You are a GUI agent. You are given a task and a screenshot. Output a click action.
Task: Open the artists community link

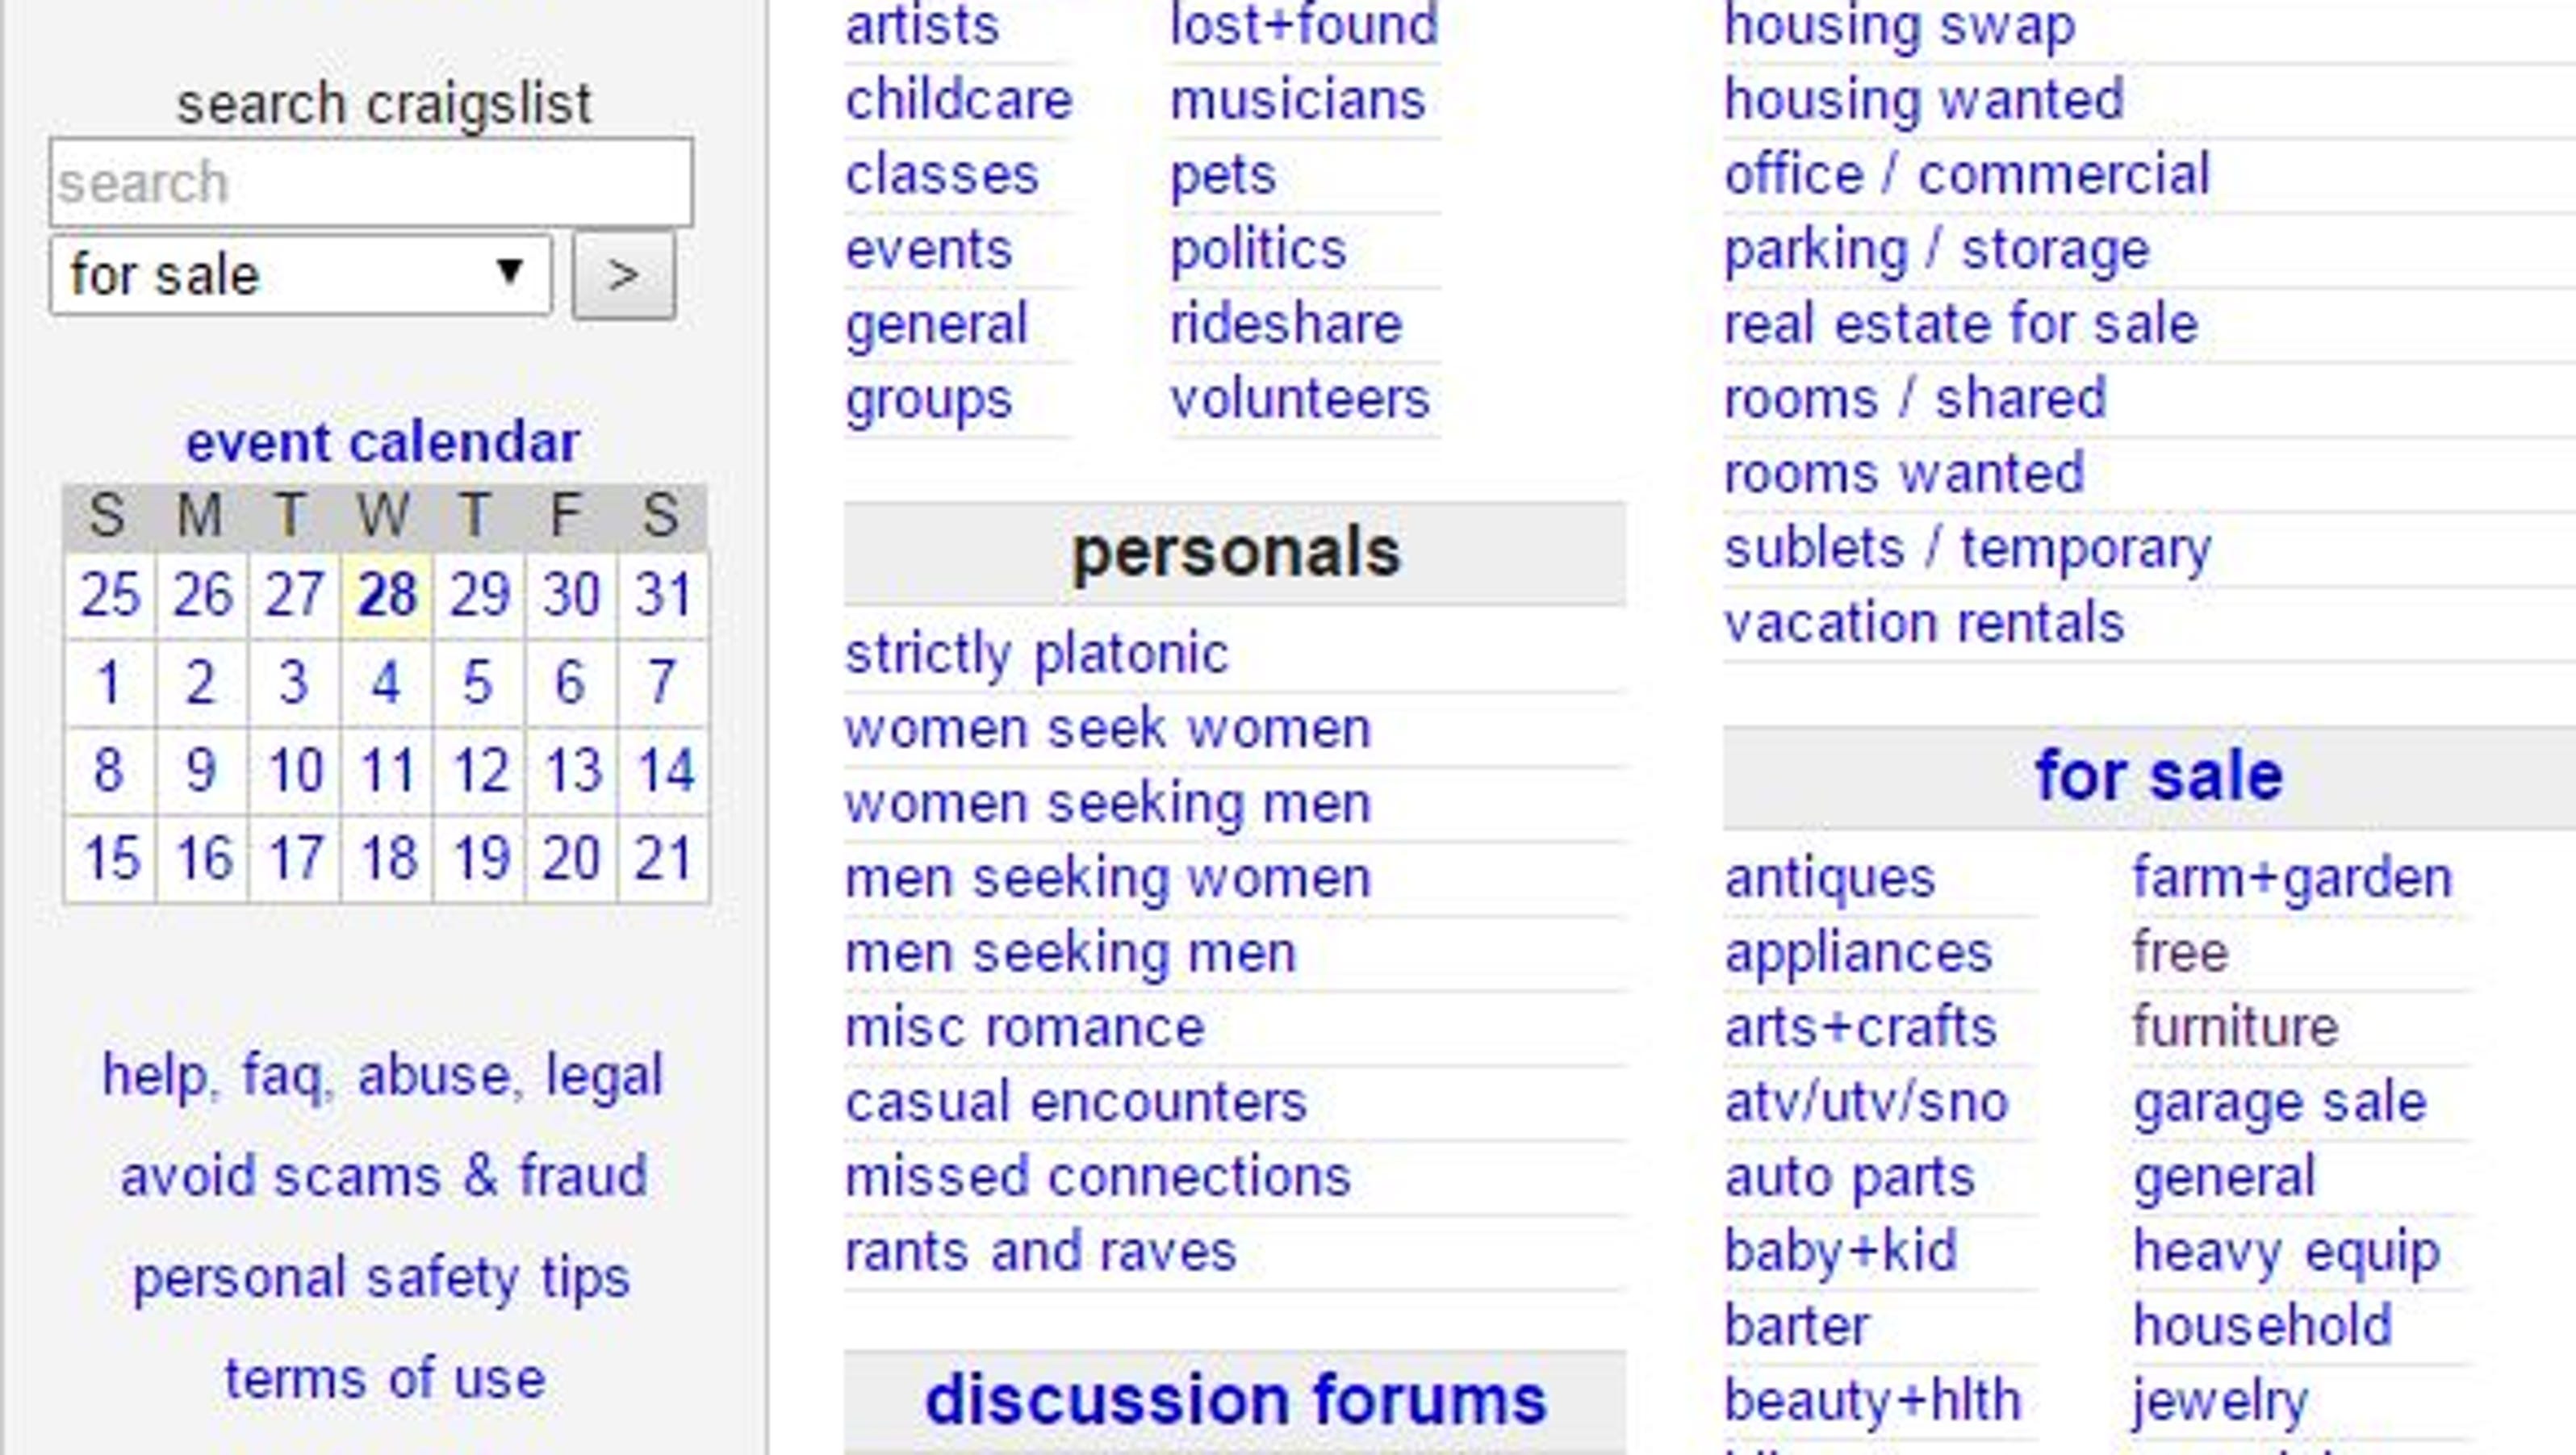click(x=922, y=25)
